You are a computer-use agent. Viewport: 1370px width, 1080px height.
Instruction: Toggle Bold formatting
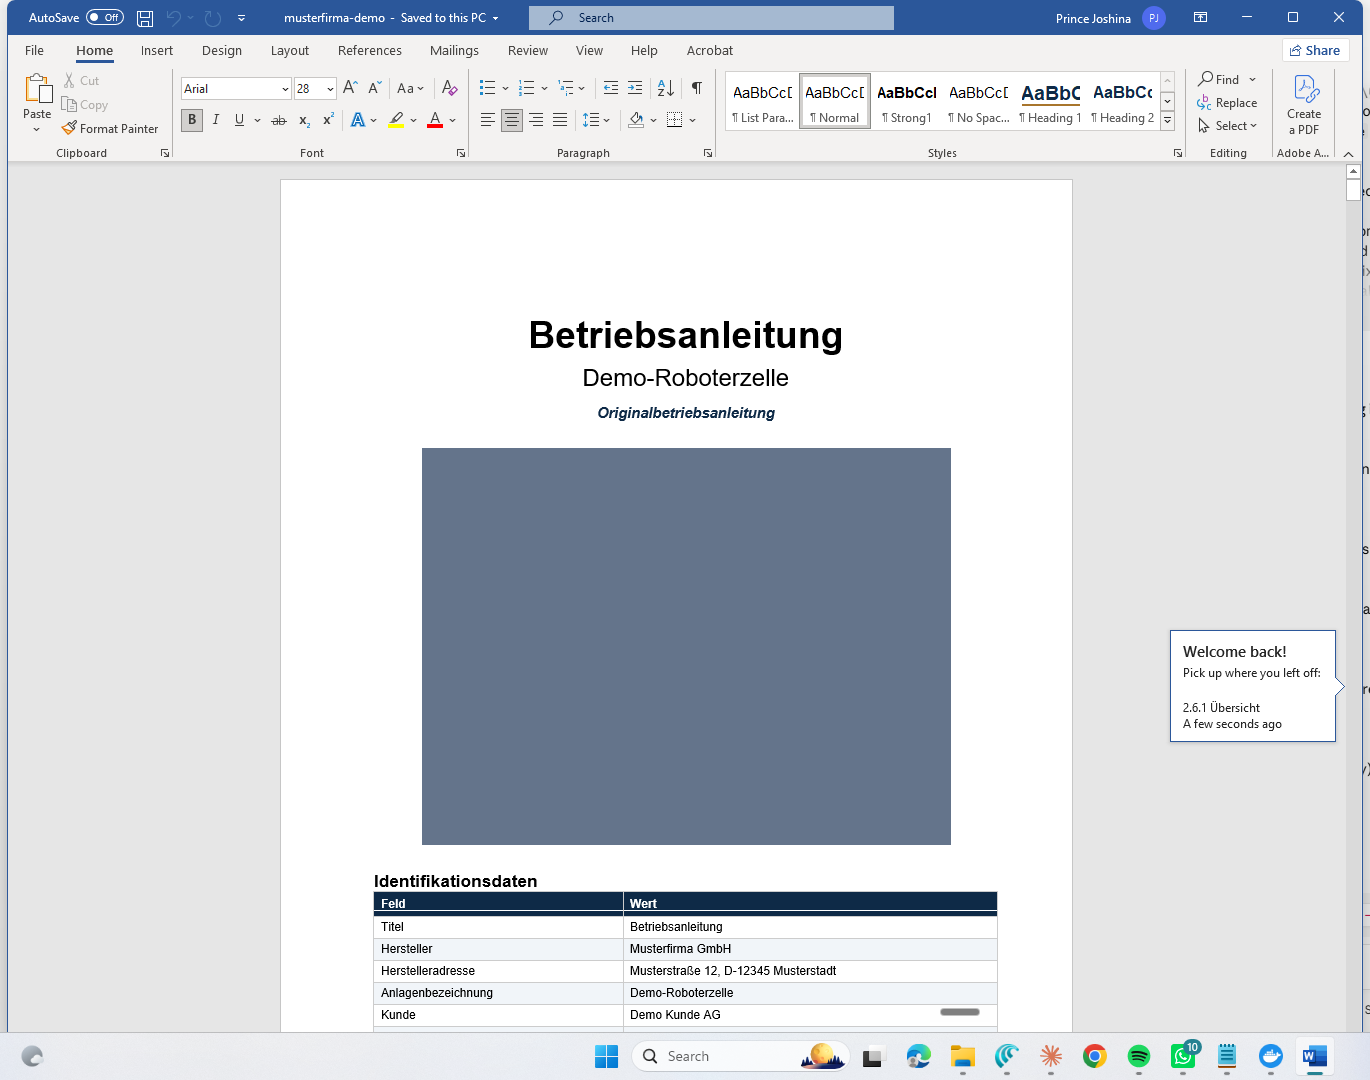[192, 120]
